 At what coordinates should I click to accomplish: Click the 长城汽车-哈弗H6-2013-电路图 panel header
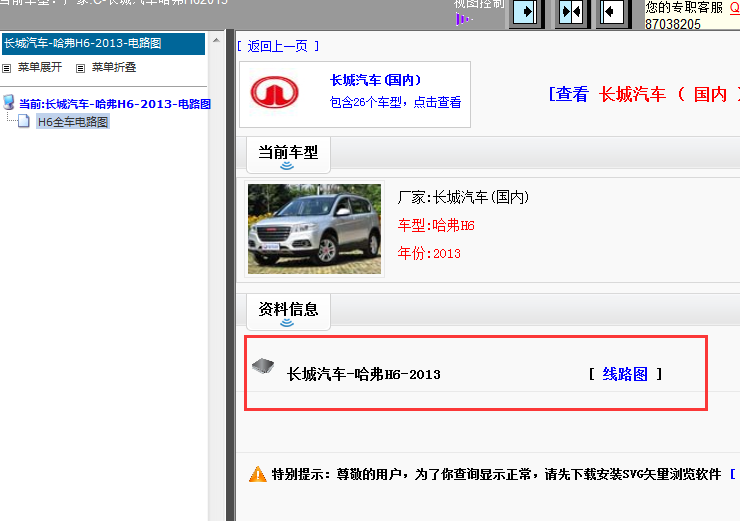click(x=103, y=43)
